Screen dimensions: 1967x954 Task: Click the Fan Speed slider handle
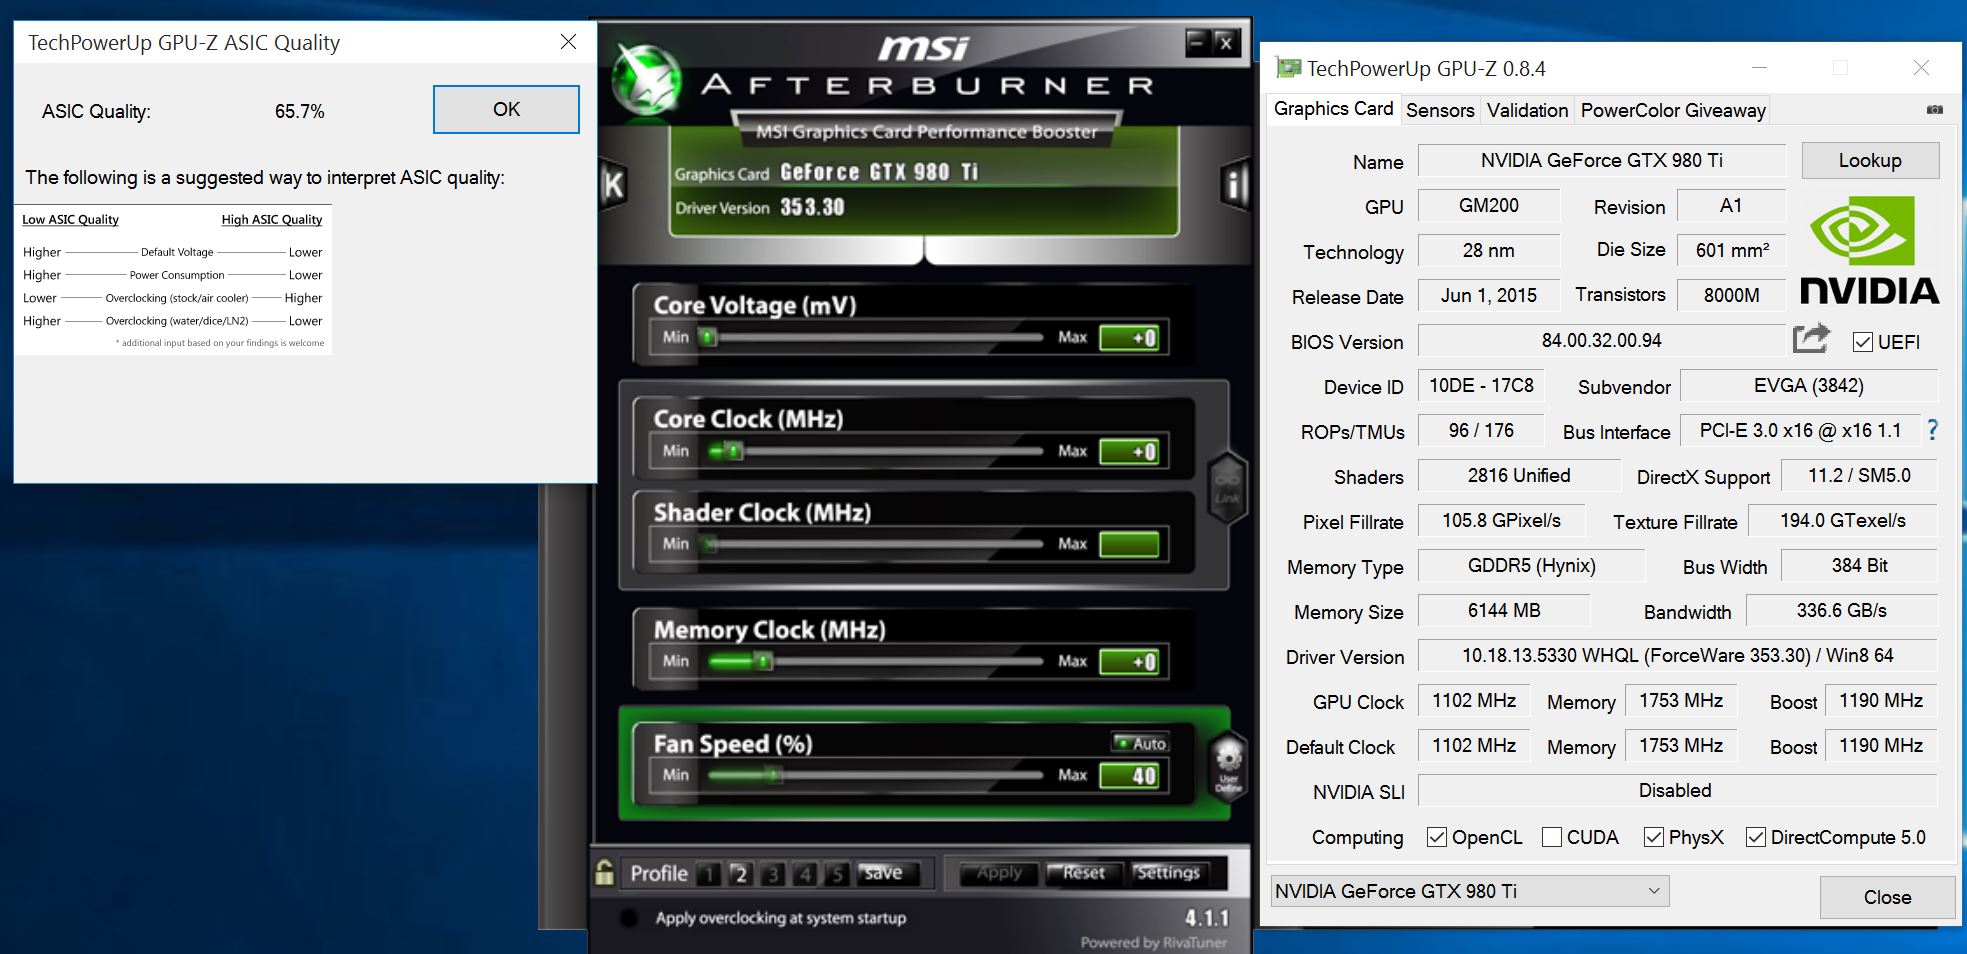coord(772,775)
